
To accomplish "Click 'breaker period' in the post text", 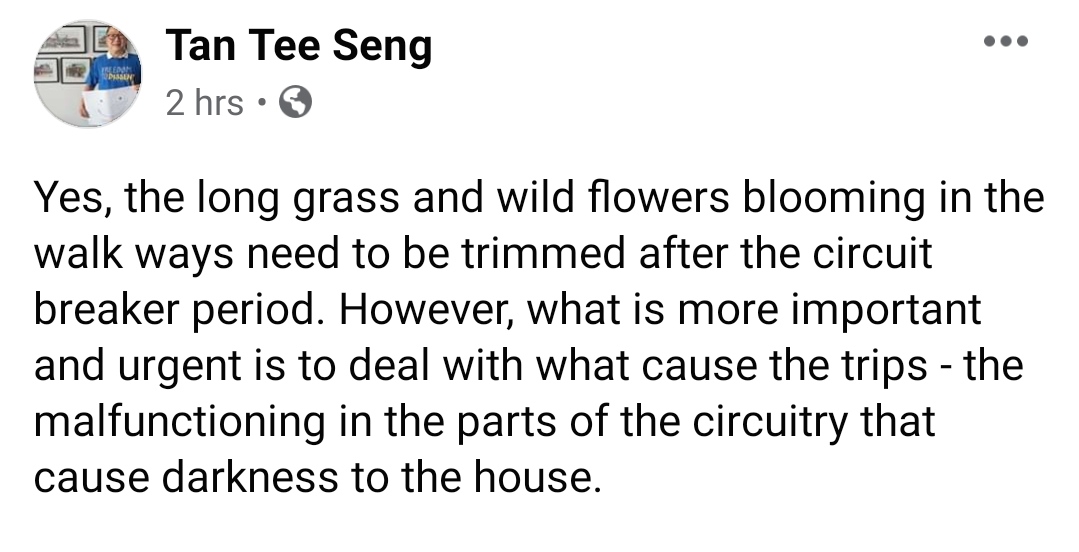I will pos(194,310).
